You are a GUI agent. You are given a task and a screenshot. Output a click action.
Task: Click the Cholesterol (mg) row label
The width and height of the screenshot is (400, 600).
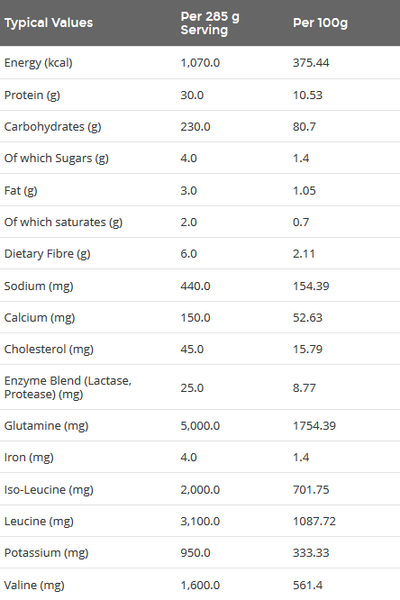[49, 349]
